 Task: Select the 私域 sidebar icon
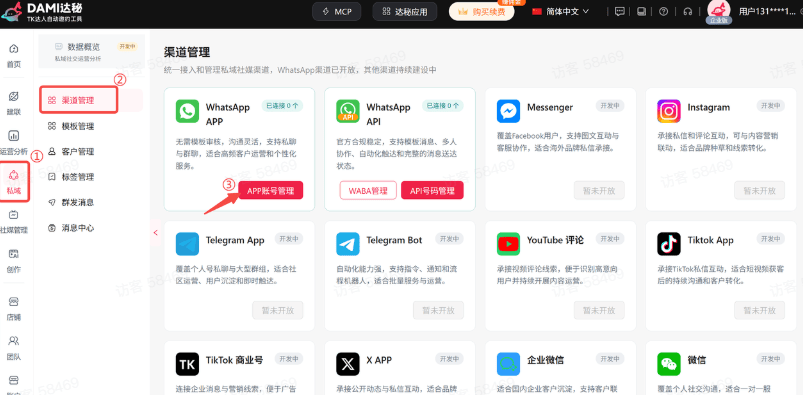point(14,176)
